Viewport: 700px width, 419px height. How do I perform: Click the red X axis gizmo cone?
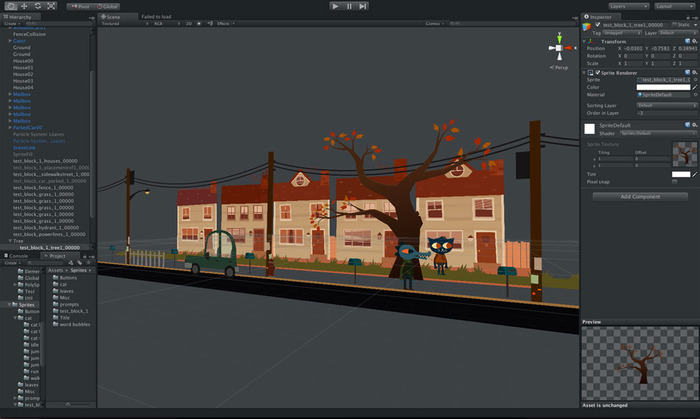pyautogui.click(x=568, y=48)
